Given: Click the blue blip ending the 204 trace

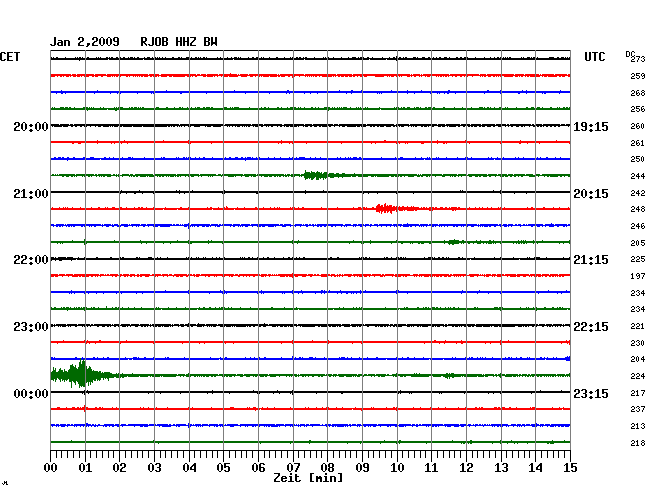Looking at the screenshot, I should (x=568, y=358).
